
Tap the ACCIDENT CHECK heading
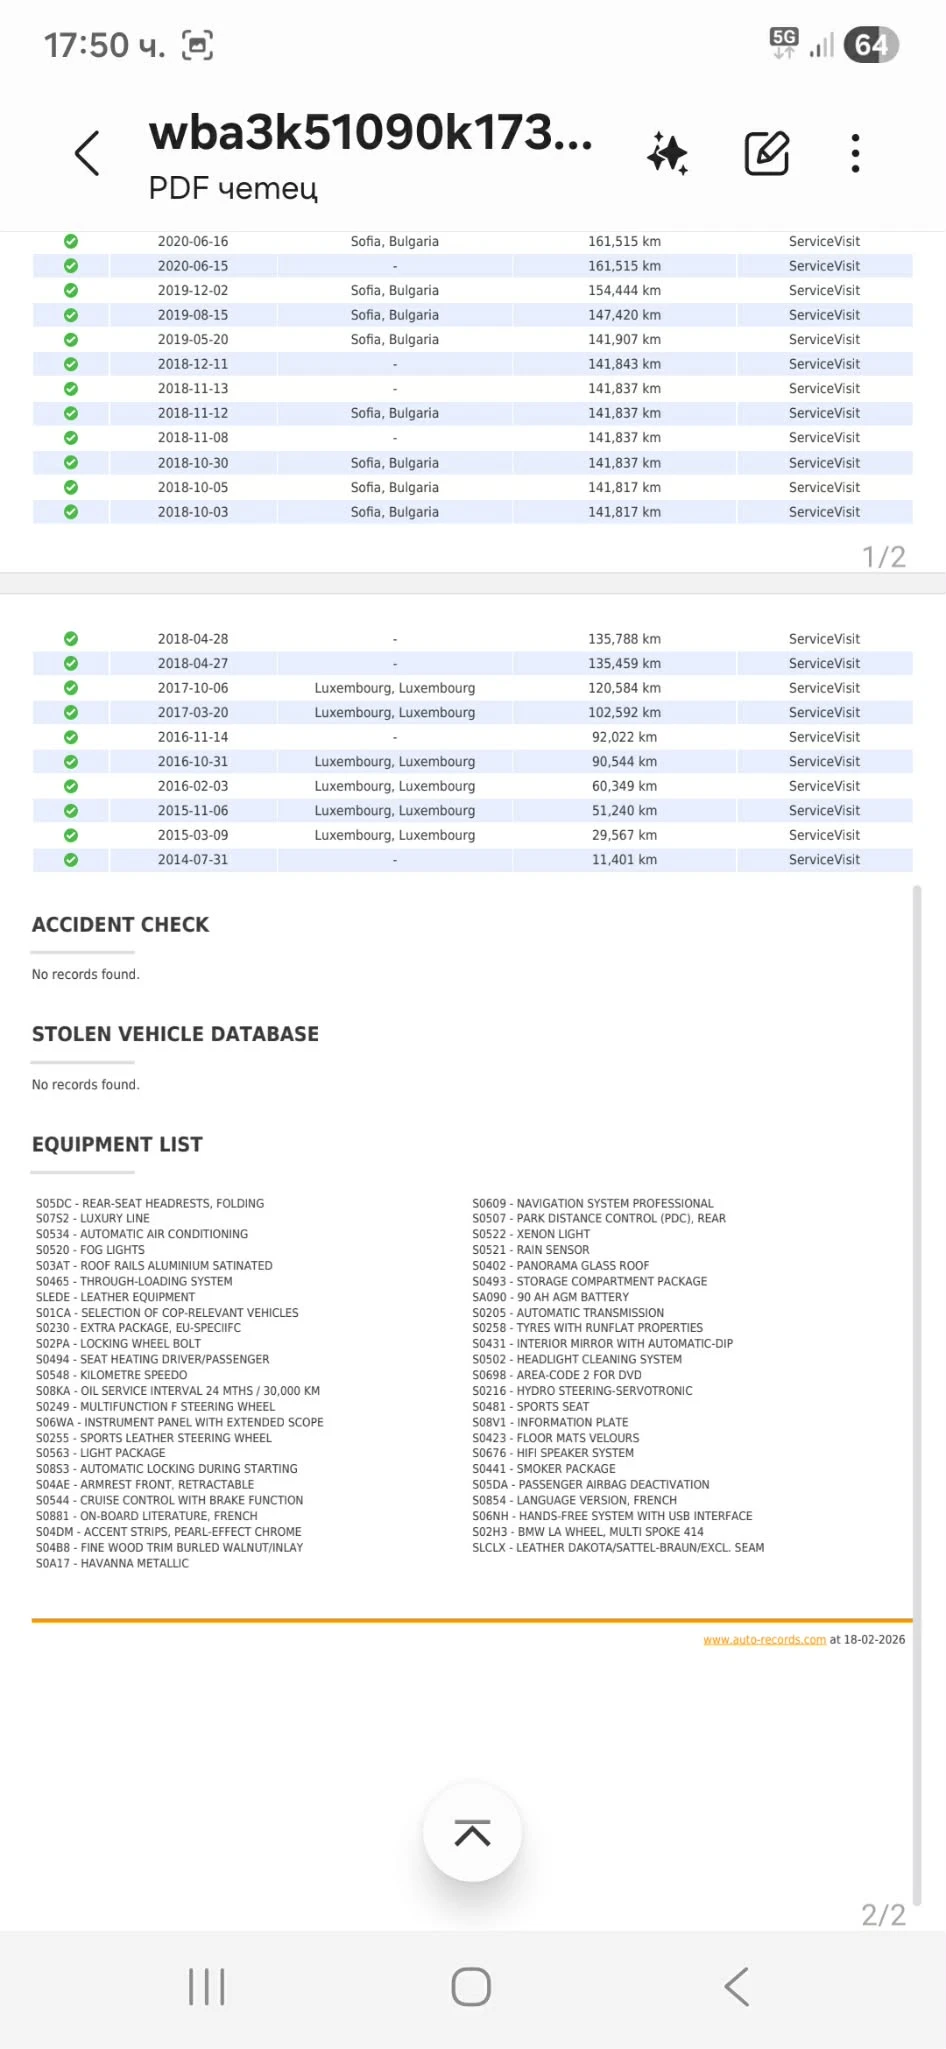(x=120, y=924)
